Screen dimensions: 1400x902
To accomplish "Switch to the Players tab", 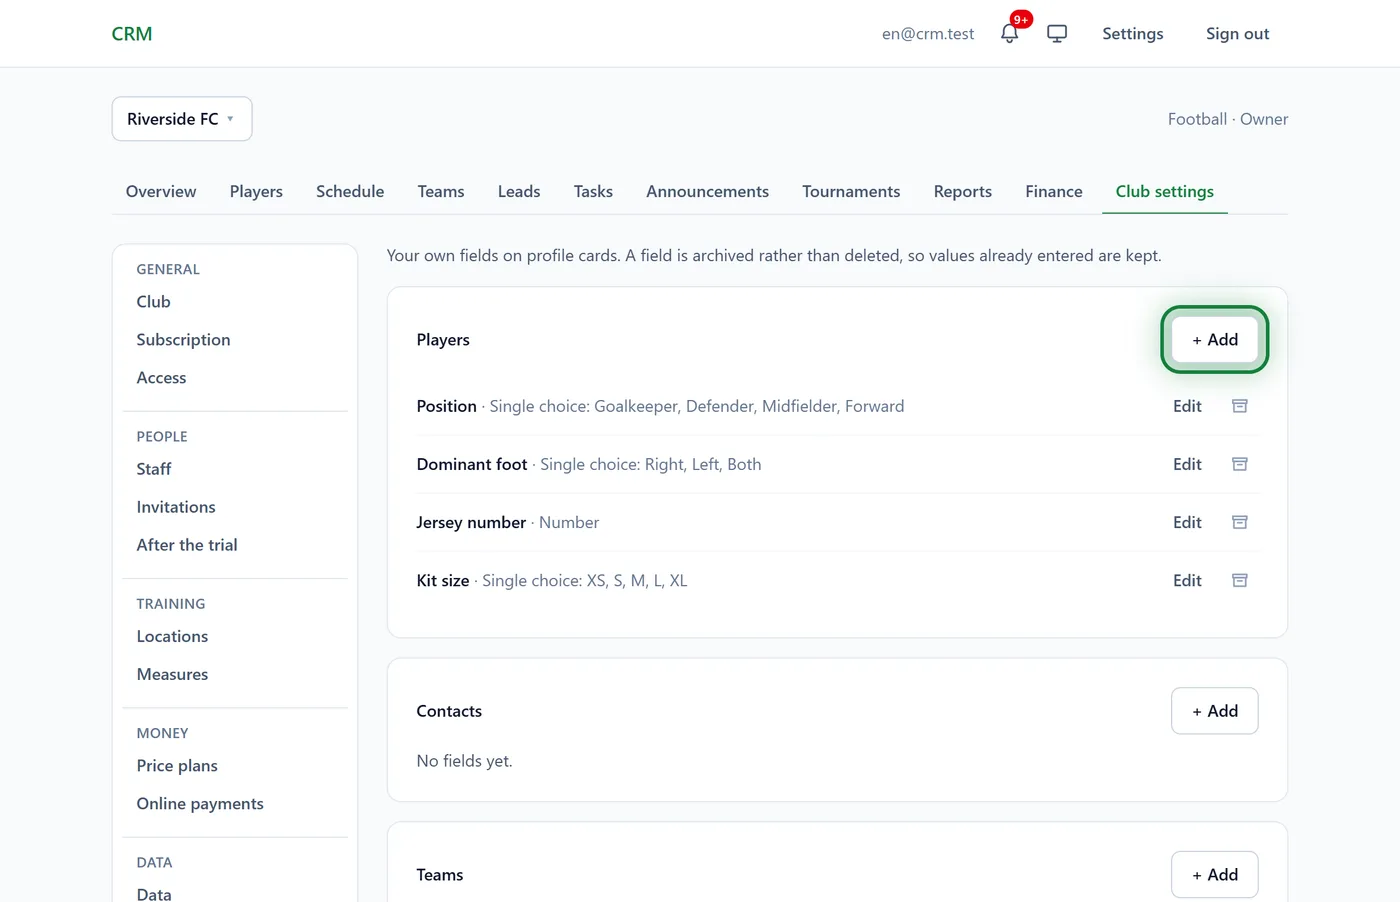I will click(x=256, y=191).
